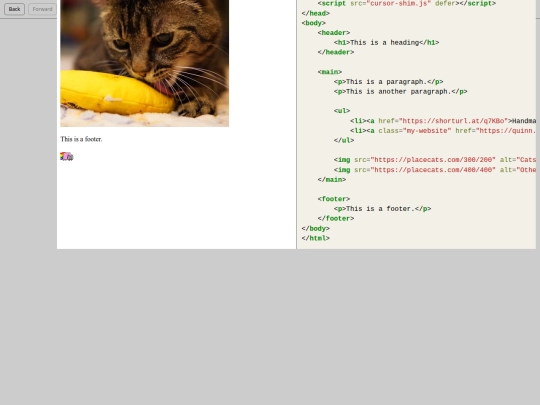The image size is (540, 405).
Task: Click the opening <main> tag in code
Action: (x=330, y=72)
